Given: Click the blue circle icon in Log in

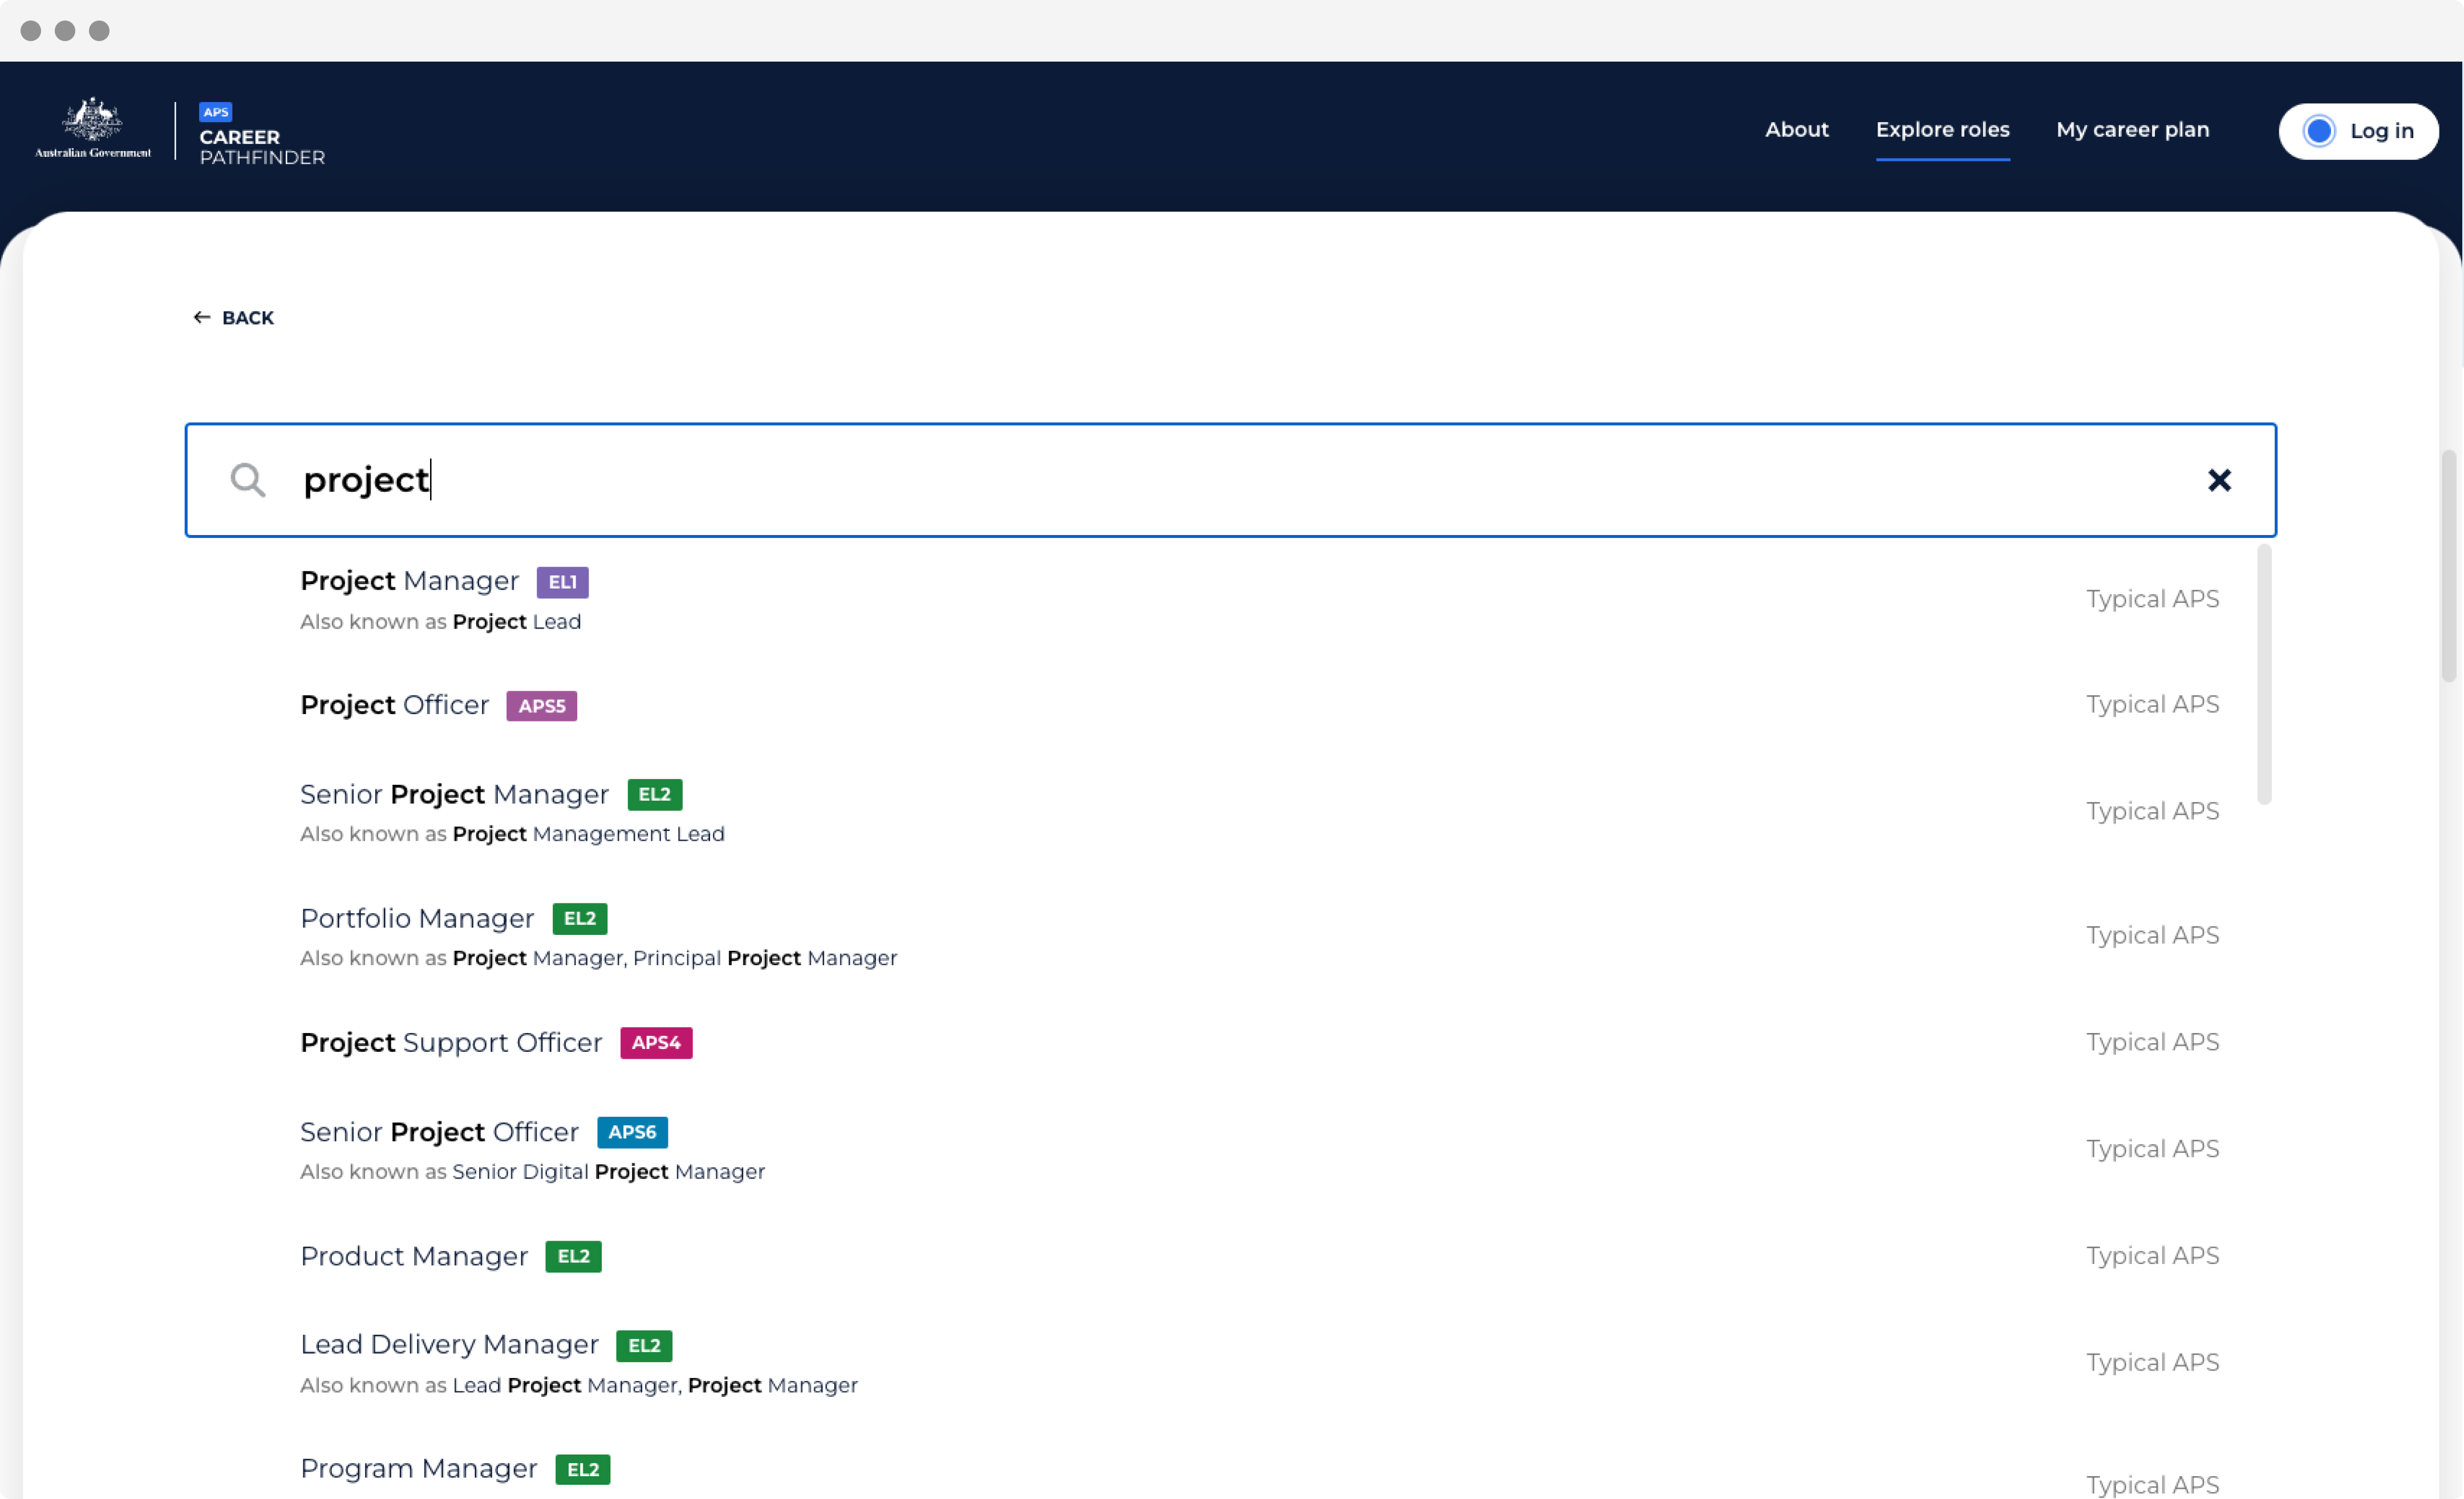Looking at the screenshot, I should 2319,131.
